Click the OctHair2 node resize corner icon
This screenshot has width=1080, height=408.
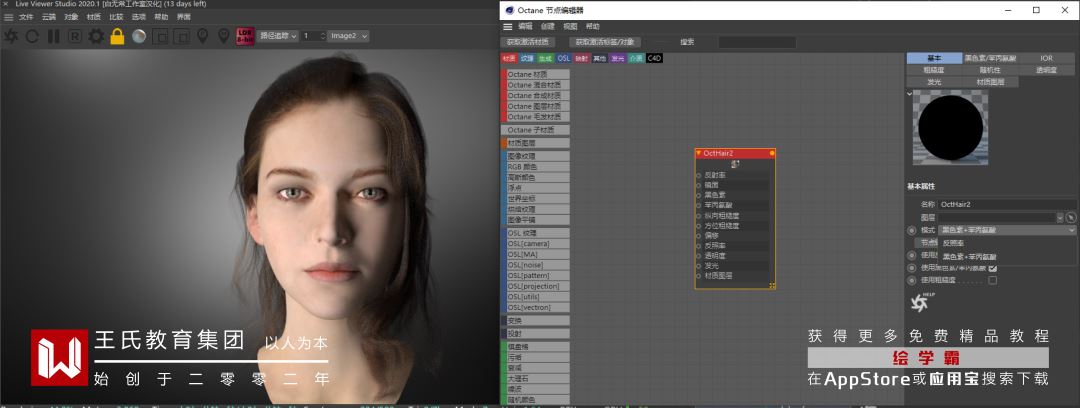772,285
